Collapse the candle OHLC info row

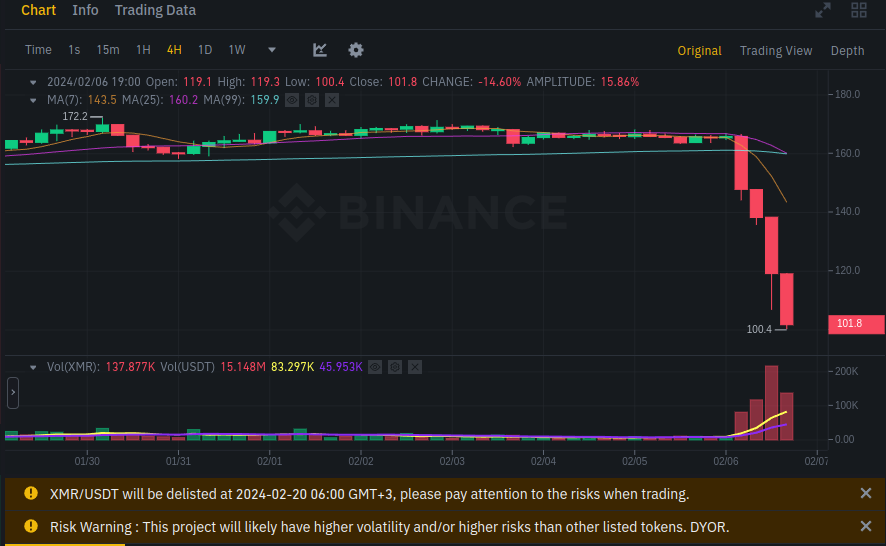(x=33, y=83)
